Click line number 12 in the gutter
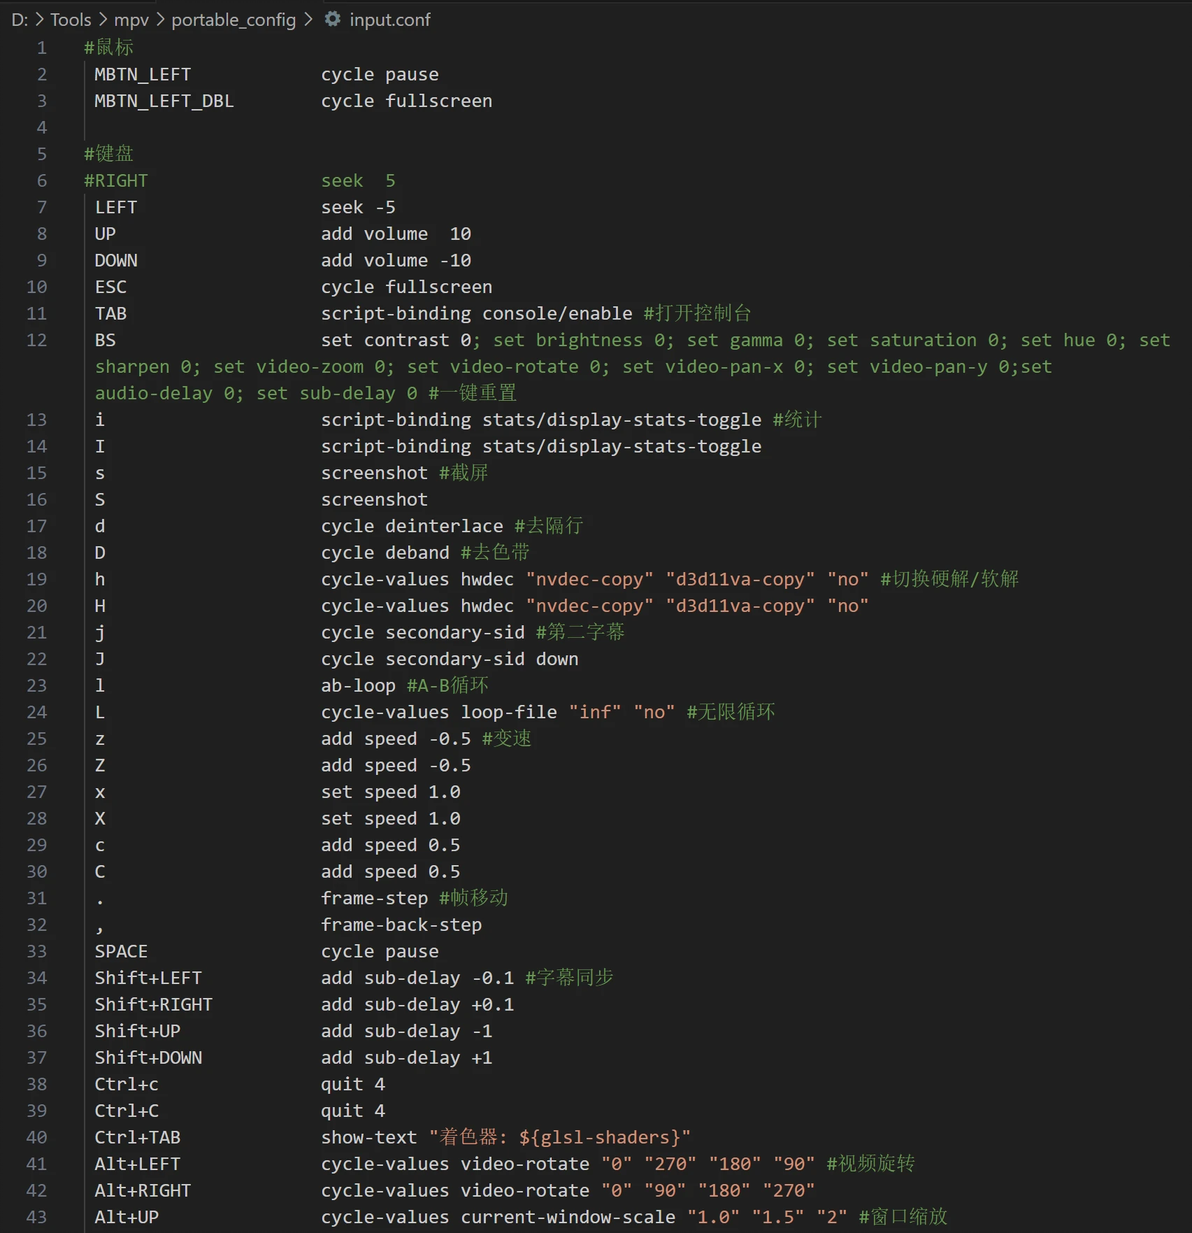Screen dimensions: 1192x1233 click(37, 340)
